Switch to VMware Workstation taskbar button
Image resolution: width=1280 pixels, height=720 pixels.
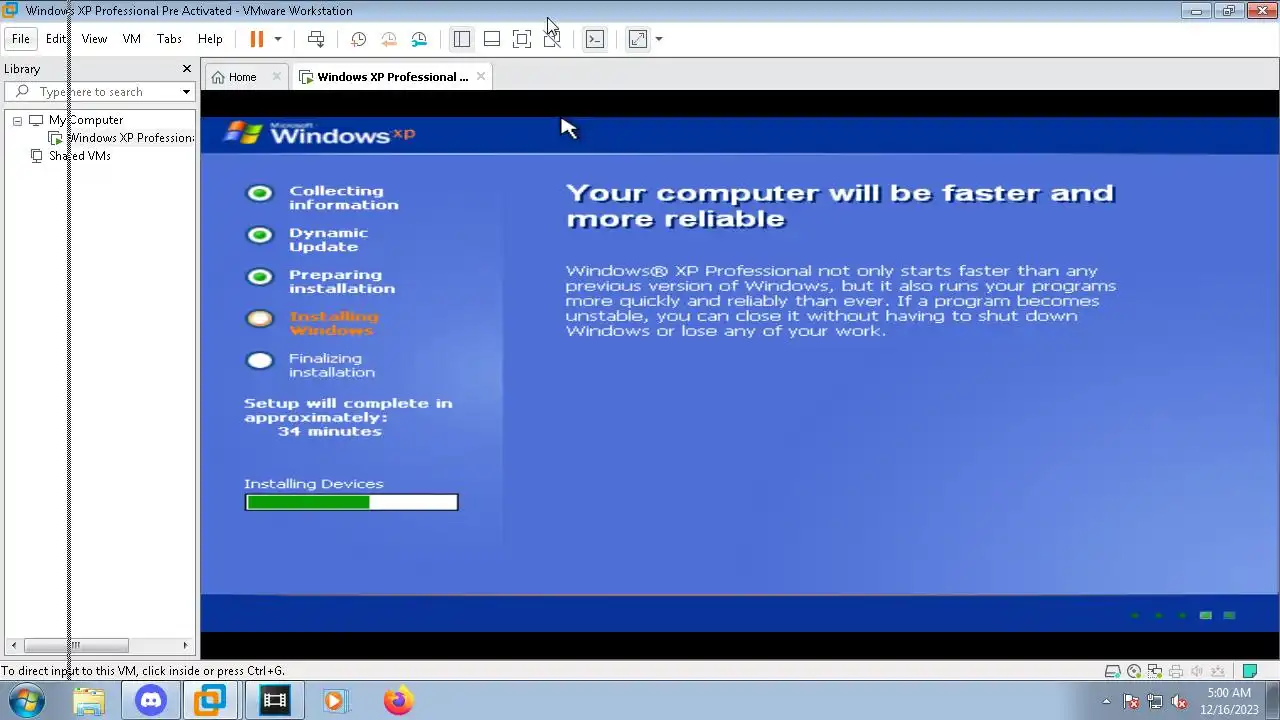coord(211,701)
